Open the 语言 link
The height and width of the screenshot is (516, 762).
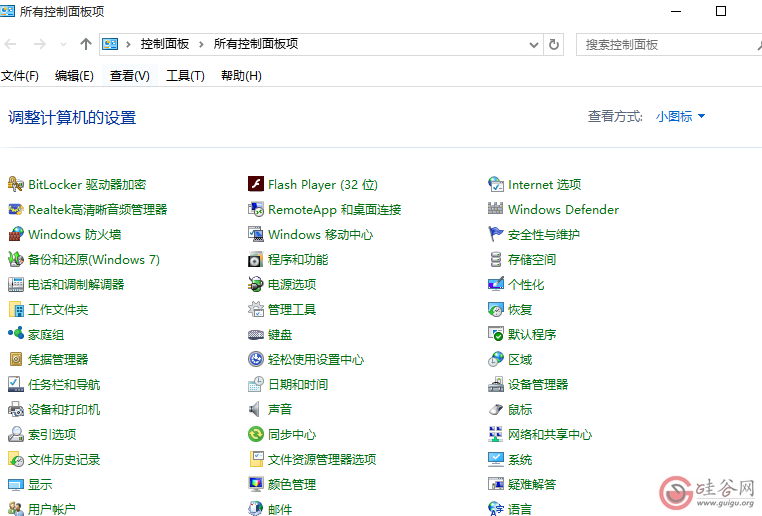(x=520, y=509)
